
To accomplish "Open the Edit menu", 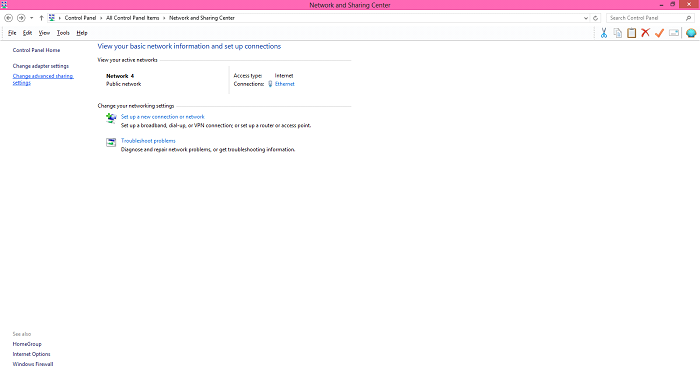I will 27,33.
